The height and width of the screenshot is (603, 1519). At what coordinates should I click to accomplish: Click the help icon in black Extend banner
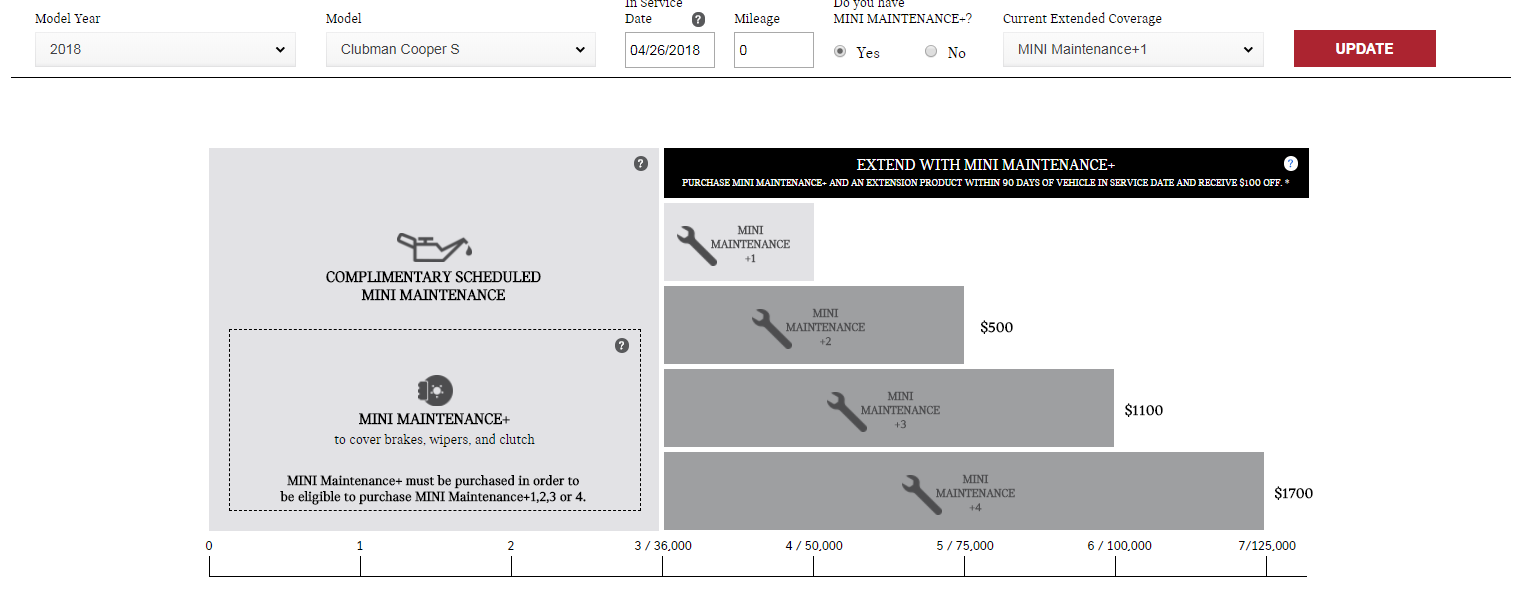pyautogui.click(x=1290, y=164)
